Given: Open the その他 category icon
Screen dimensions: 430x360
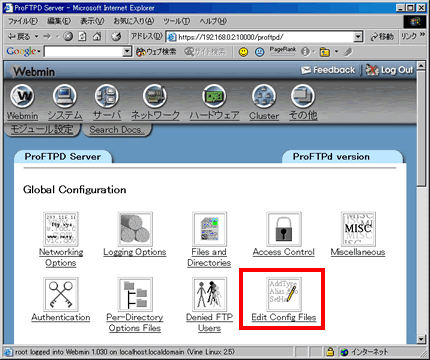Looking at the screenshot, I should coord(303,96).
